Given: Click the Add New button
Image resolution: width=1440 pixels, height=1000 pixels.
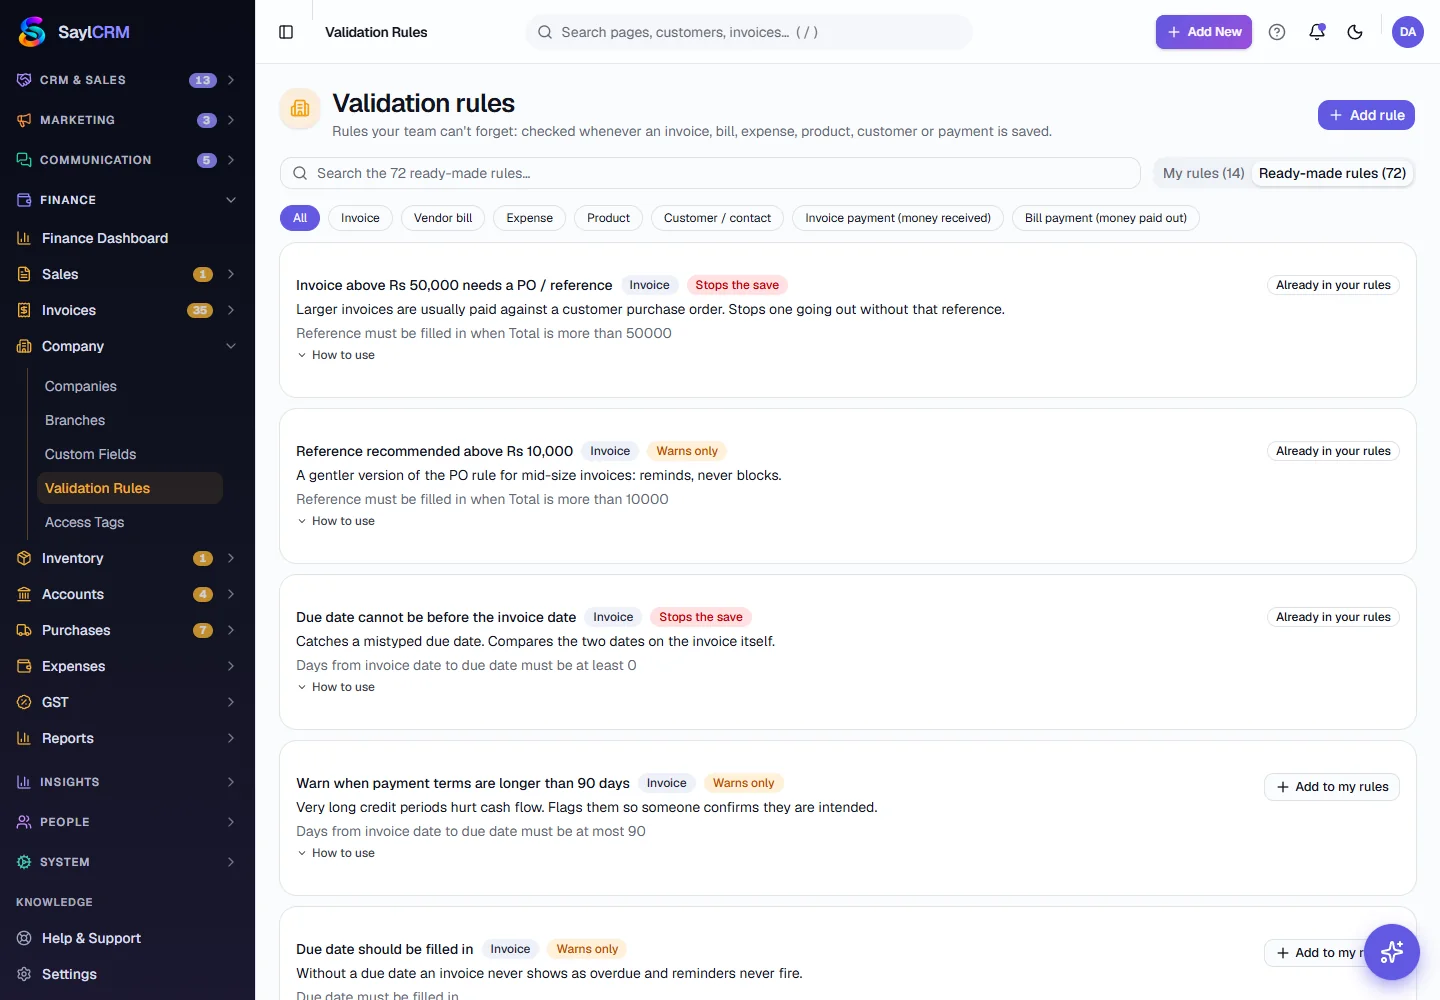Looking at the screenshot, I should (1204, 32).
